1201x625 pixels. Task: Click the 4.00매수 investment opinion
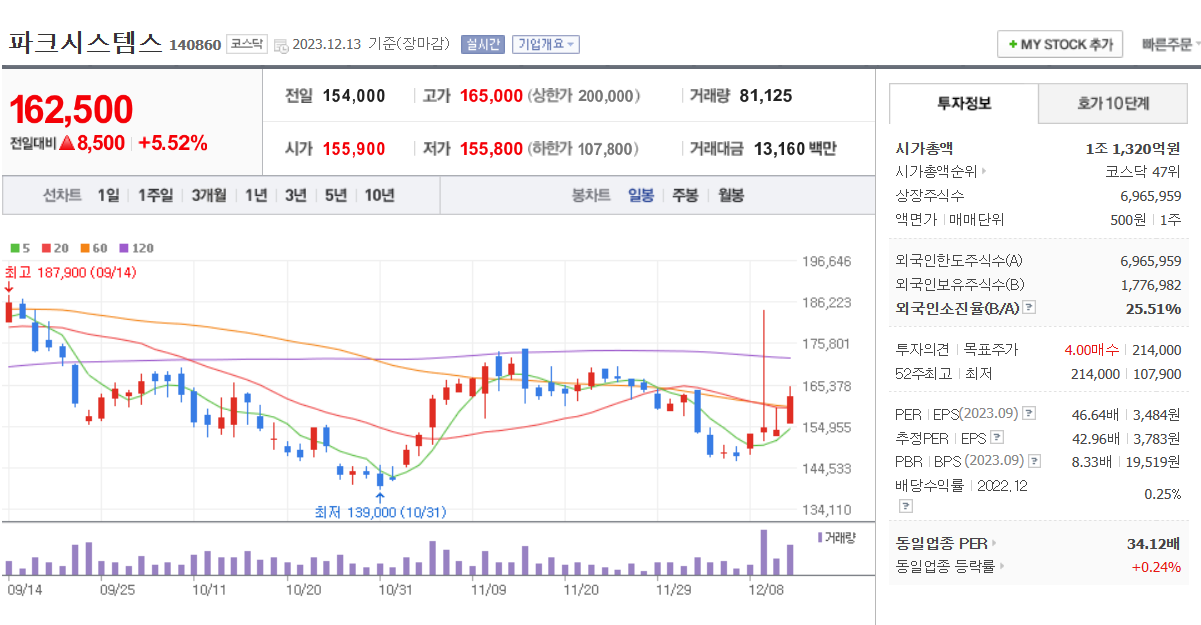click(1092, 350)
